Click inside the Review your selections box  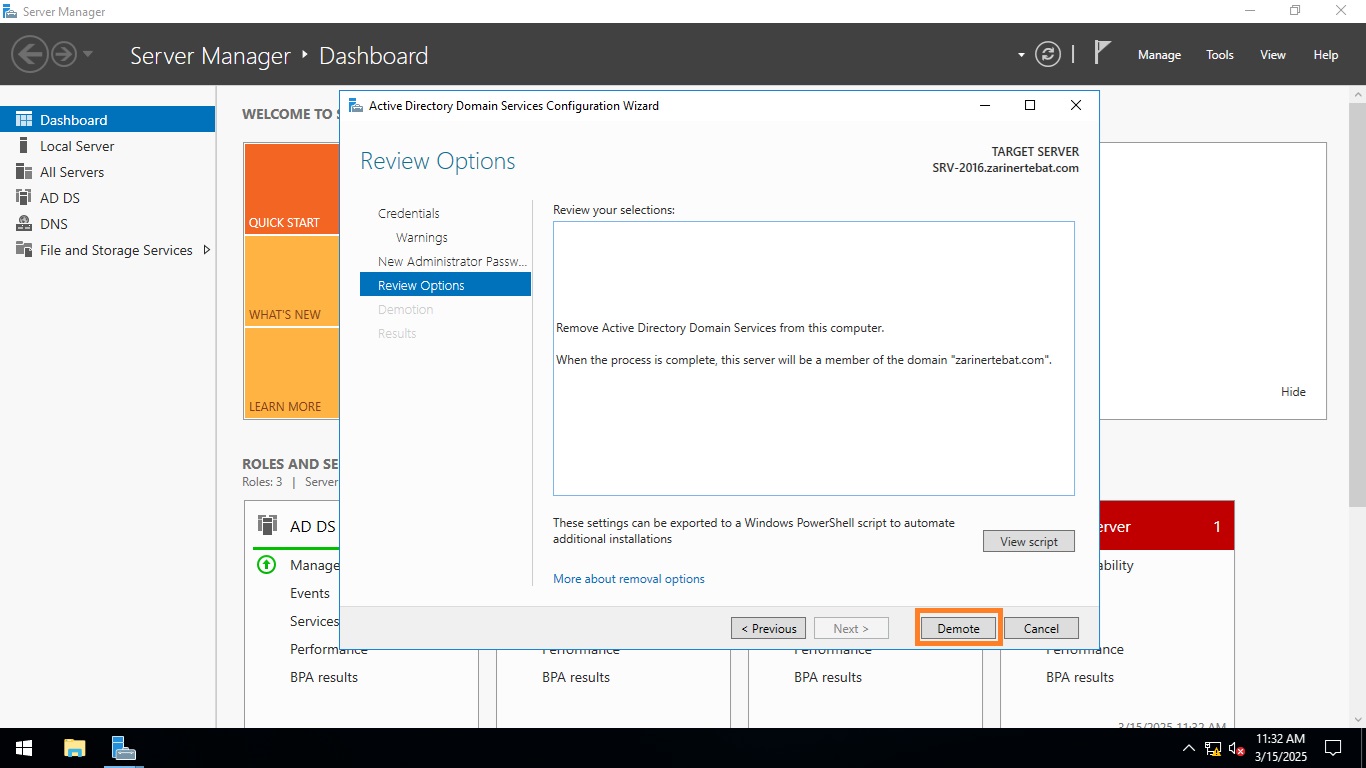tap(814, 358)
